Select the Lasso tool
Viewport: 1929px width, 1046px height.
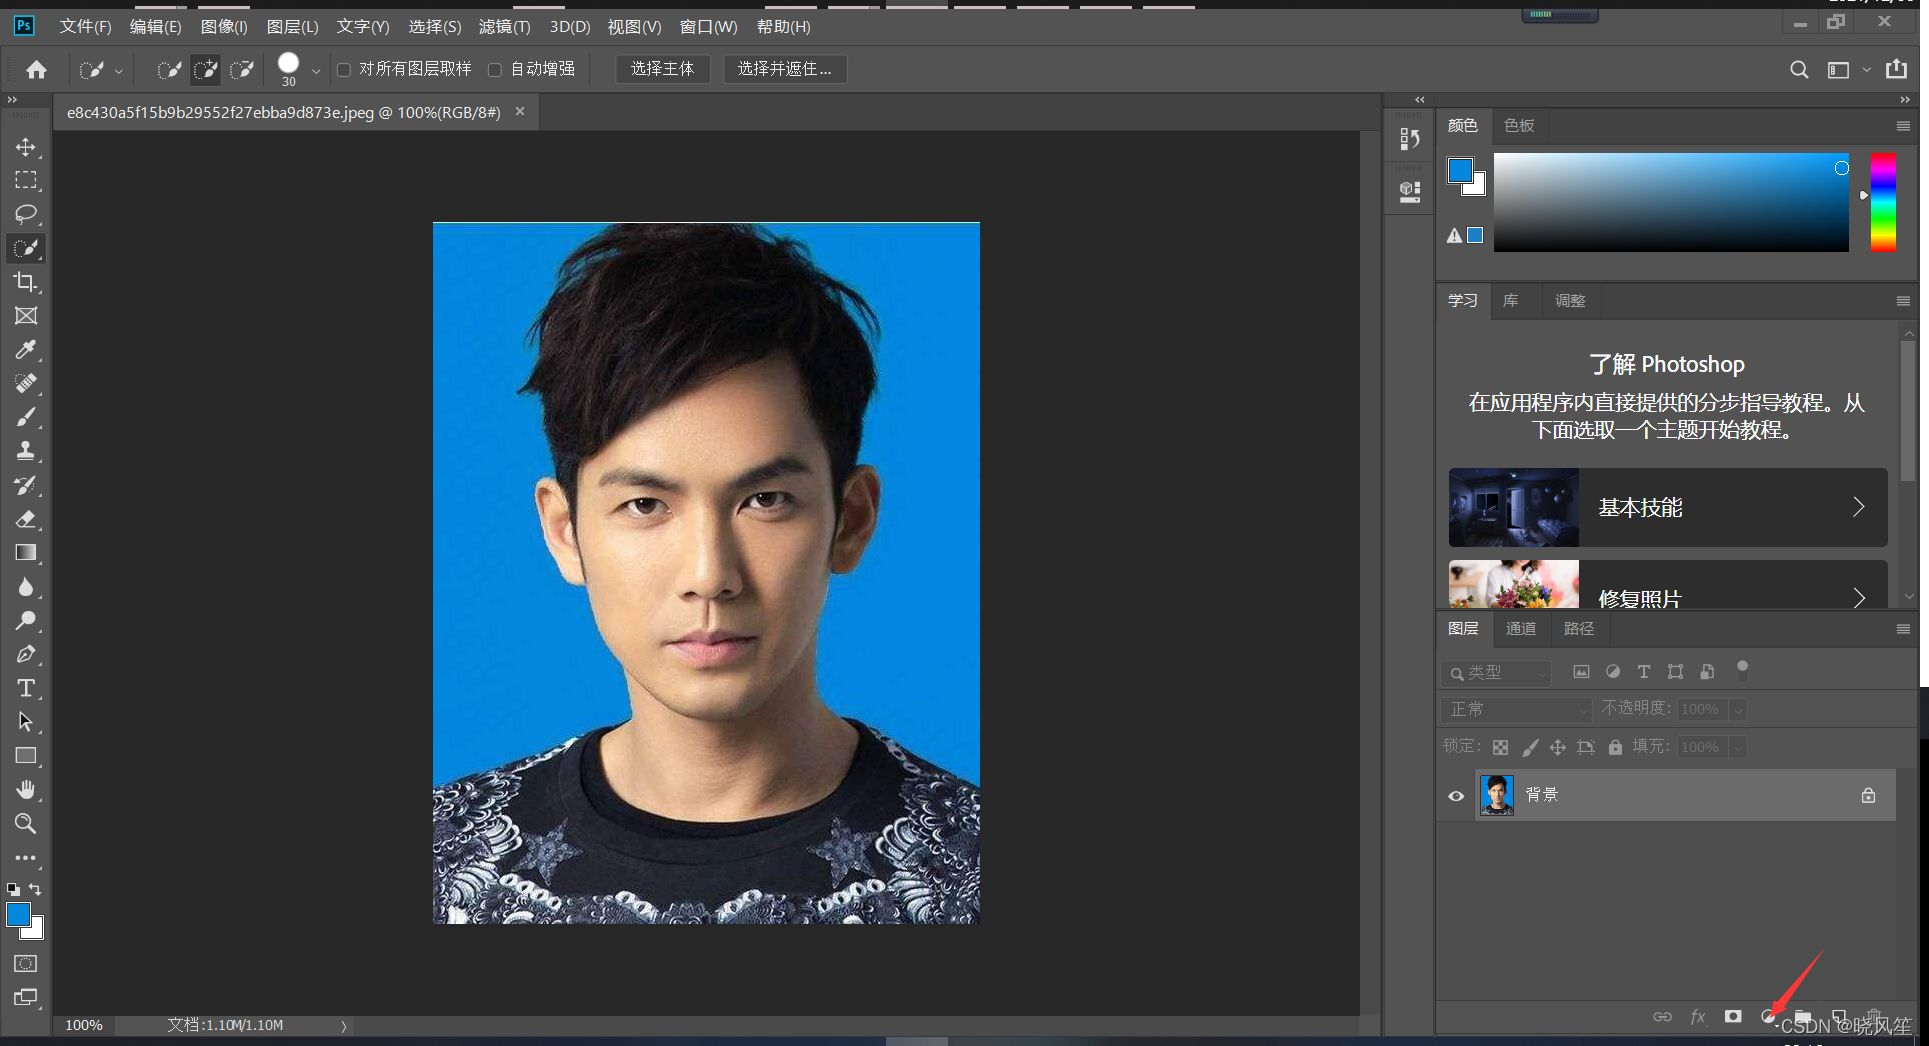[26, 214]
